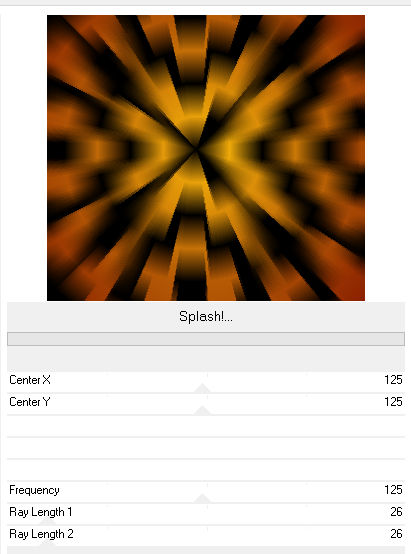Click the Ray Length 1 parameter label
The width and height of the screenshot is (411, 554).
pos(41,512)
